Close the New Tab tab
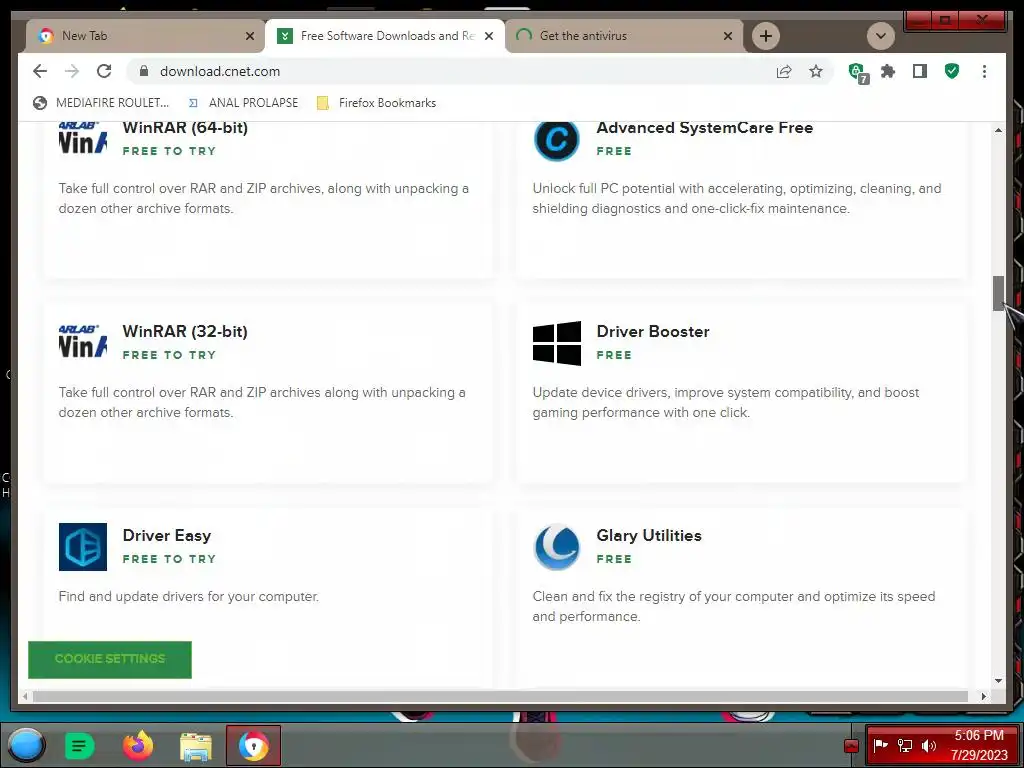This screenshot has width=1024, height=768. 249,36
